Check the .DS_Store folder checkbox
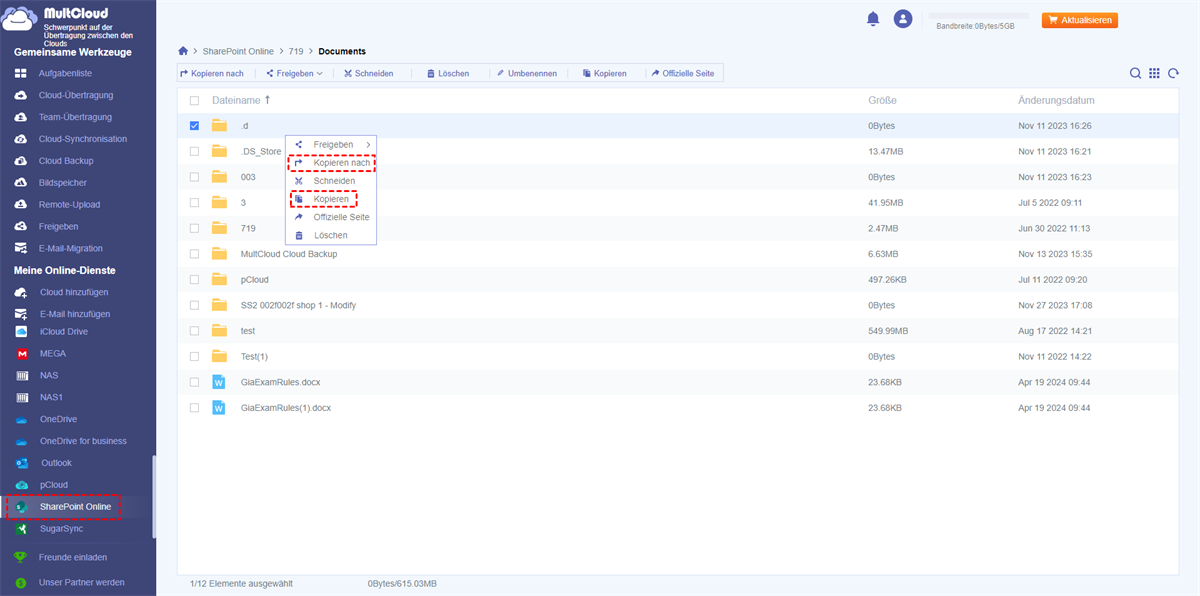The width and height of the screenshot is (1200, 596). [x=194, y=151]
